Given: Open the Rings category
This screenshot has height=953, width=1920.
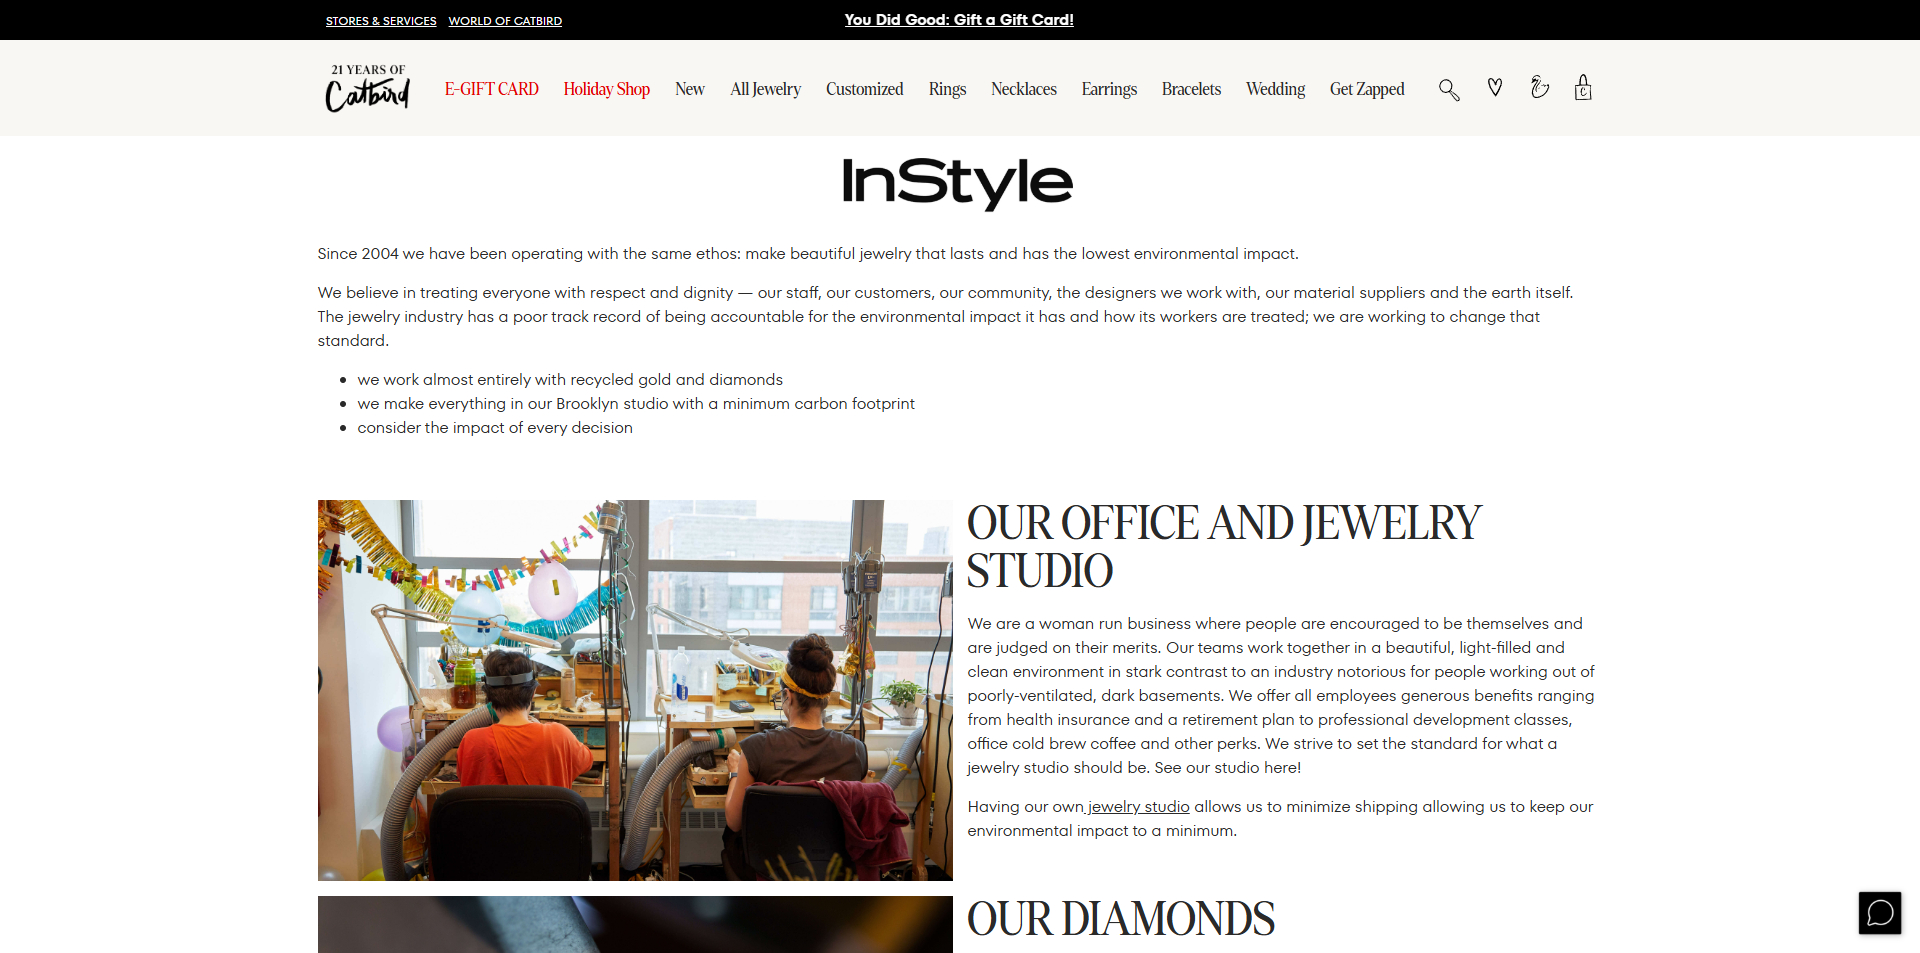Looking at the screenshot, I should [x=947, y=89].
